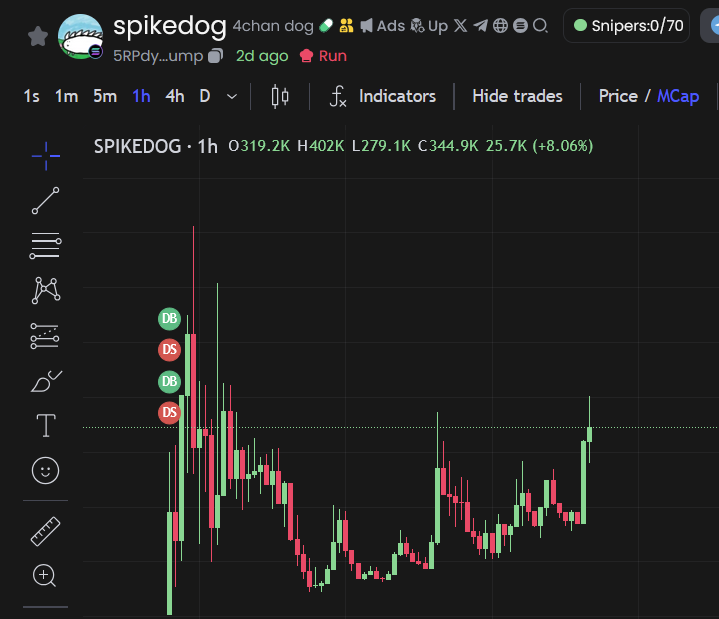
Task: Open the emoji icons tool
Action: [45, 470]
